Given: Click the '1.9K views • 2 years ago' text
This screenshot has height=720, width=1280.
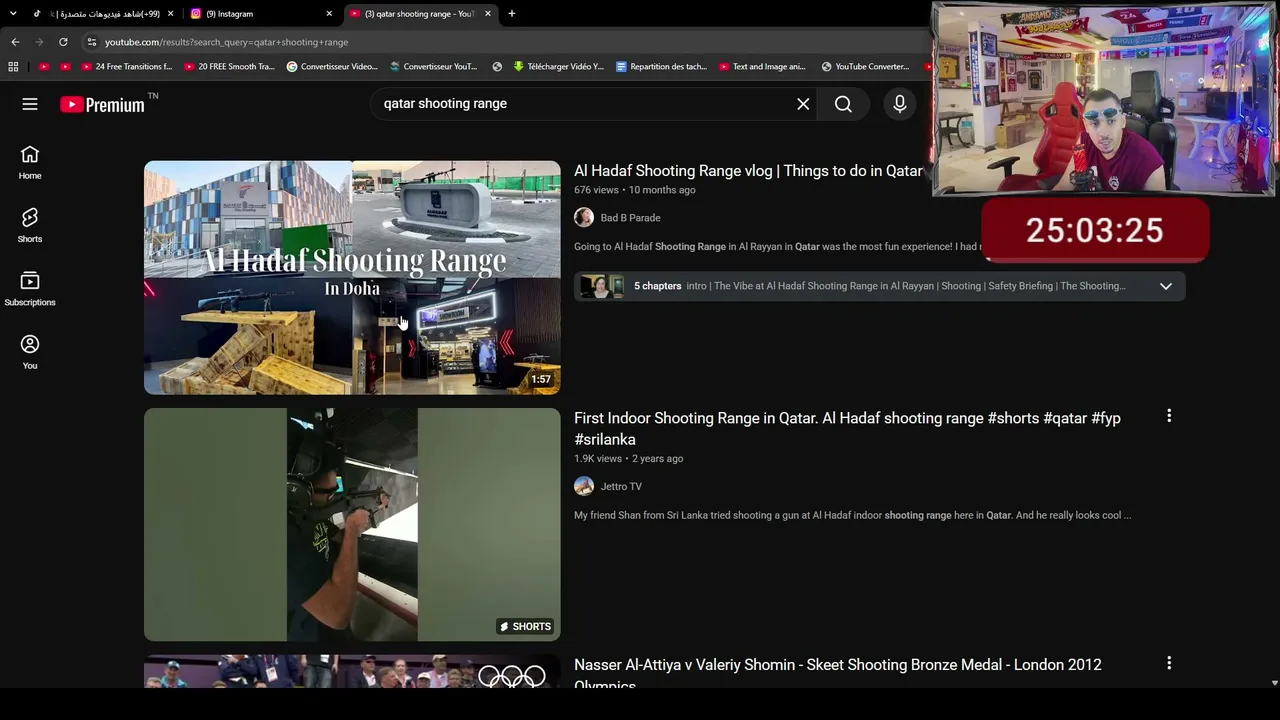Looking at the screenshot, I should coord(628,459).
